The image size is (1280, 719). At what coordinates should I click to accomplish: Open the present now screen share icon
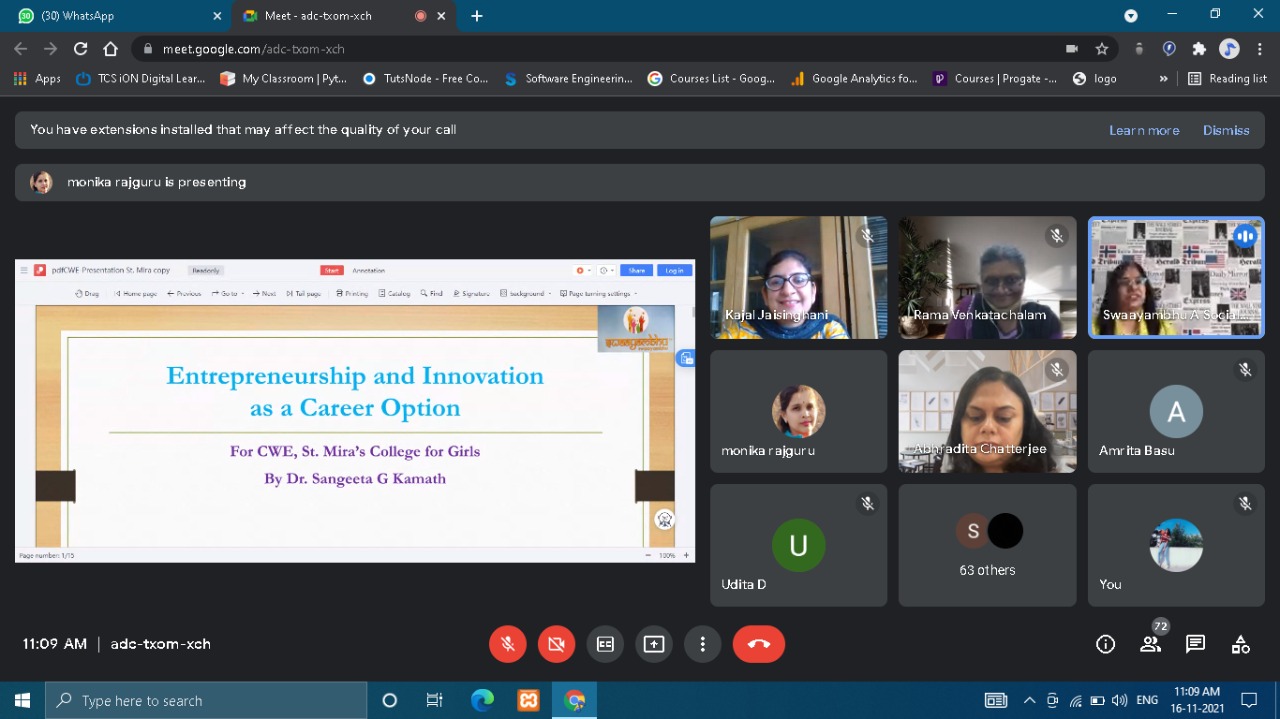coord(654,644)
